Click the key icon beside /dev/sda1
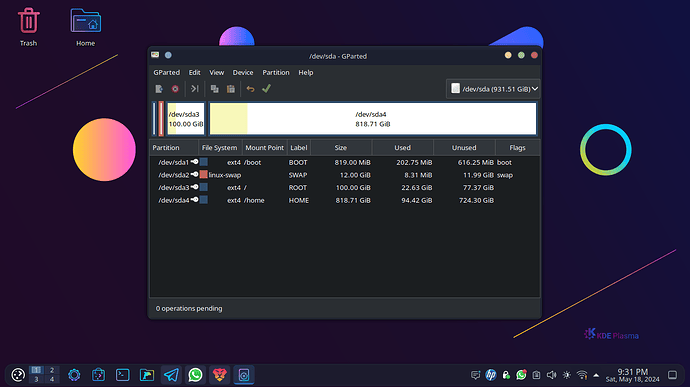The image size is (690, 387). [195, 162]
